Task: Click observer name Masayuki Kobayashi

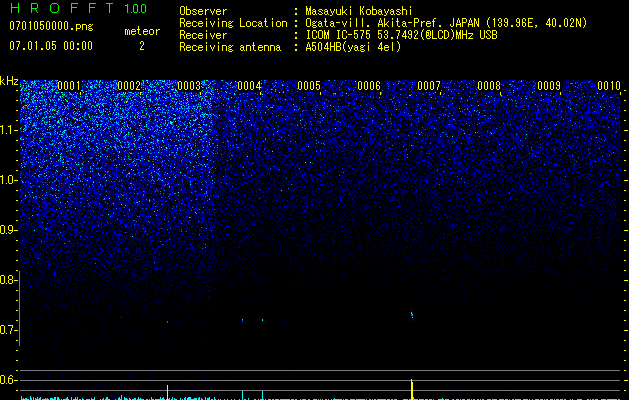Action: pos(359,11)
